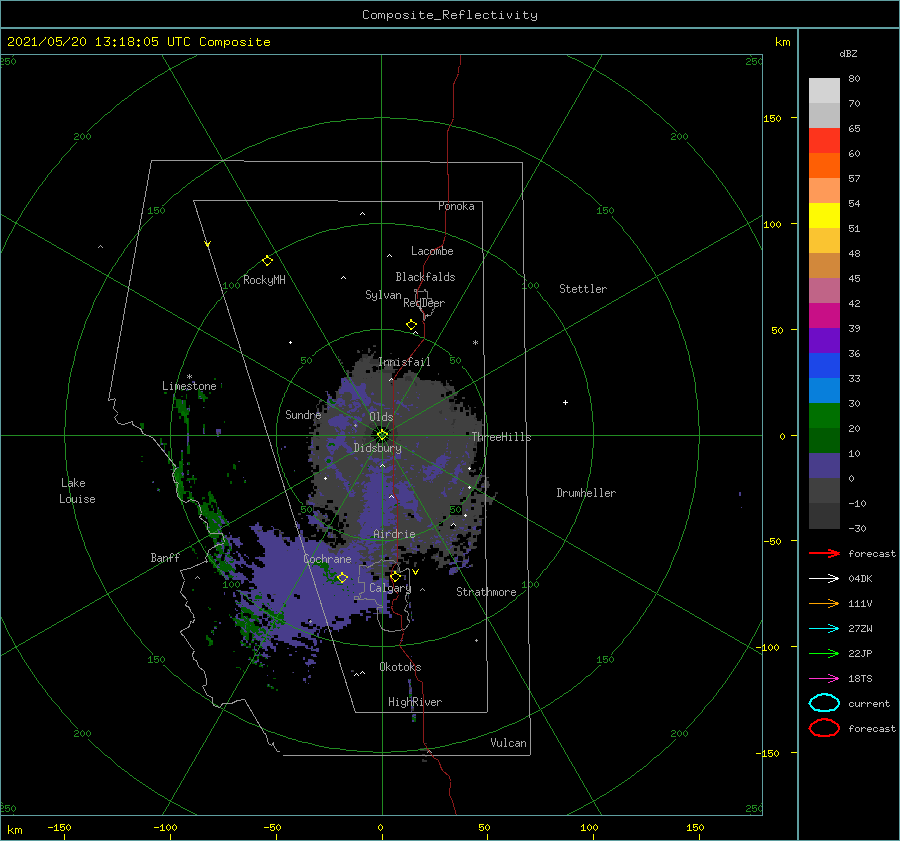
Task: Click the asterisk marker above Limestone
Action: pos(189,377)
